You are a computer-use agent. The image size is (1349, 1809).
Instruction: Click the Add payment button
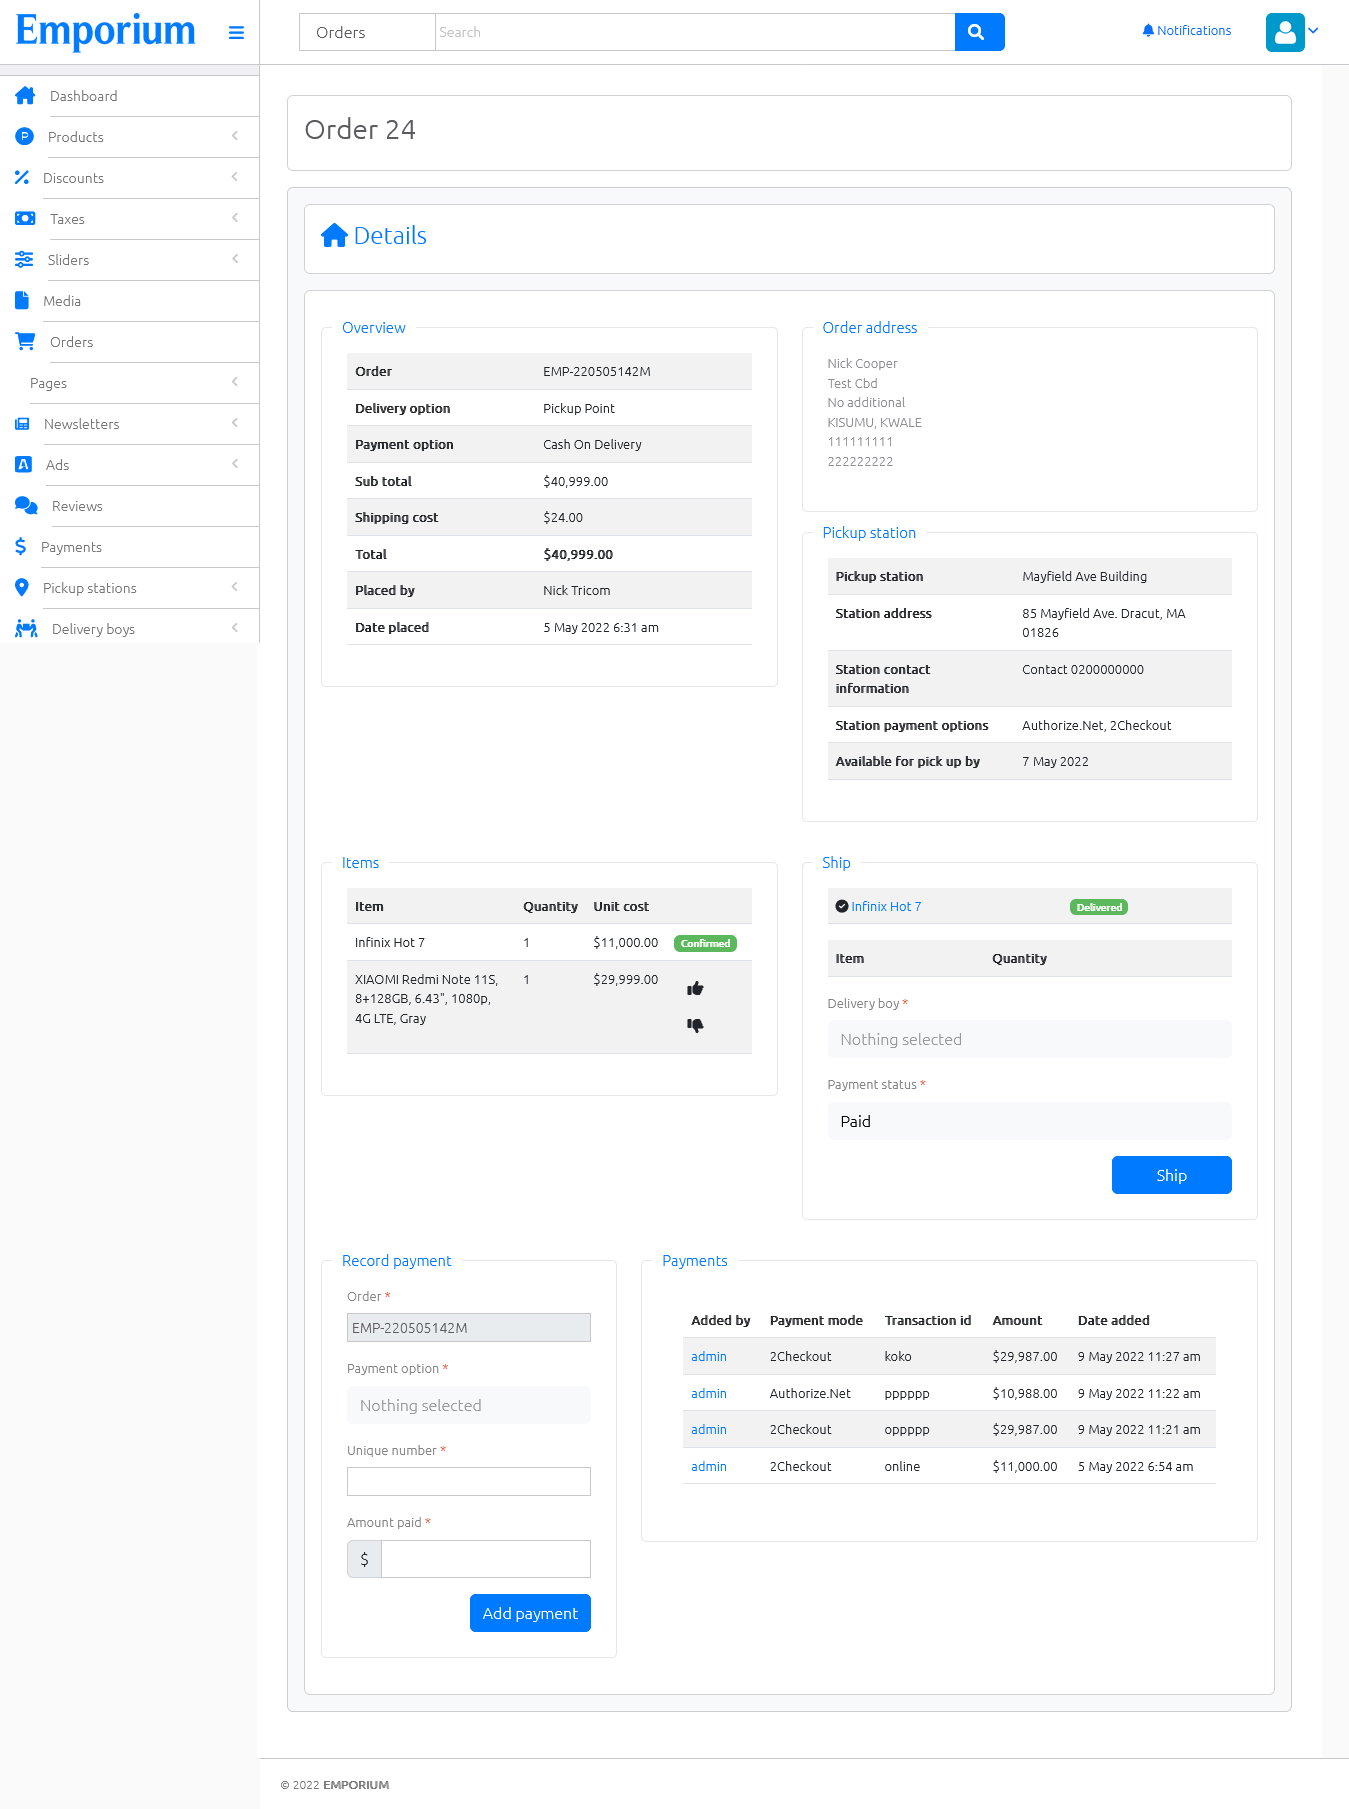pos(530,1613)
